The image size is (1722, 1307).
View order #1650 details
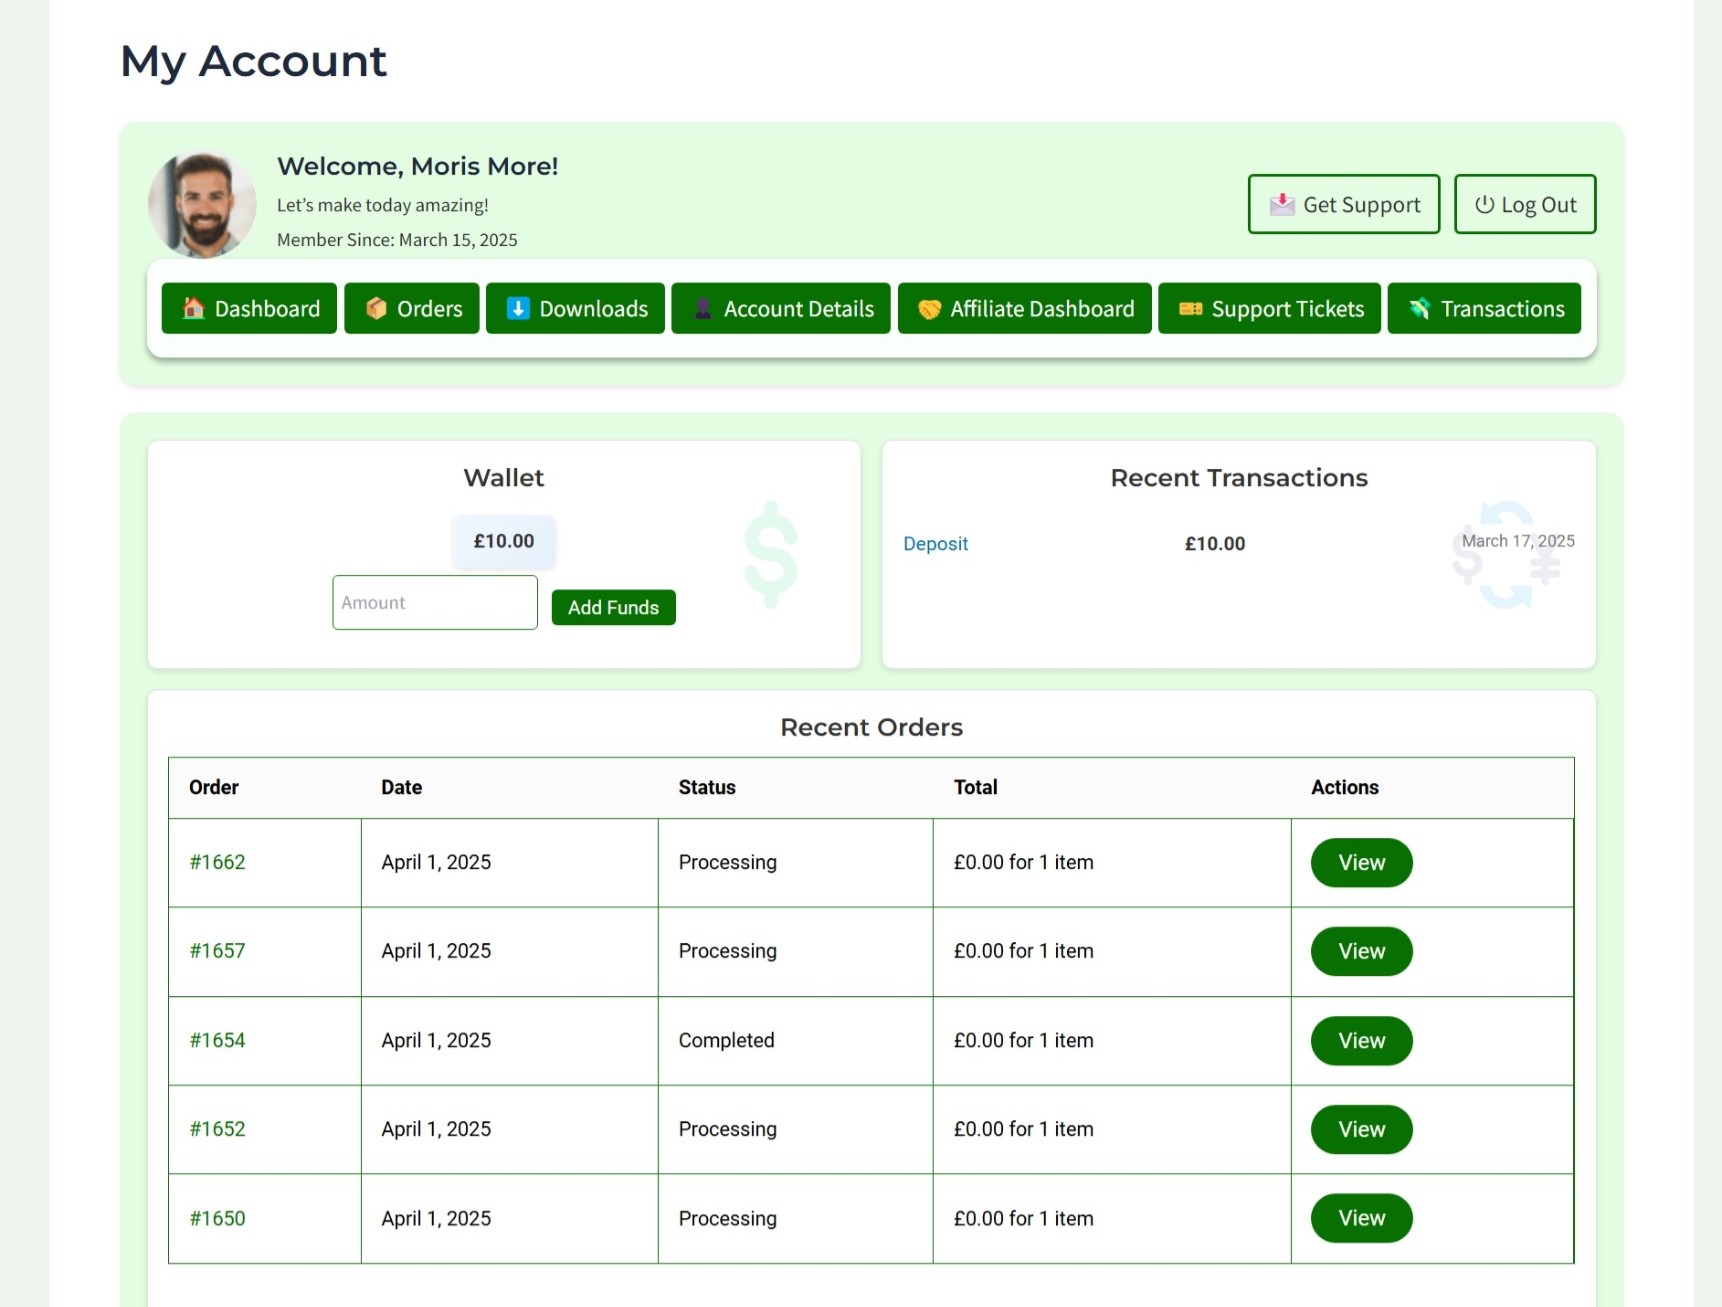coord(1361,1218)
